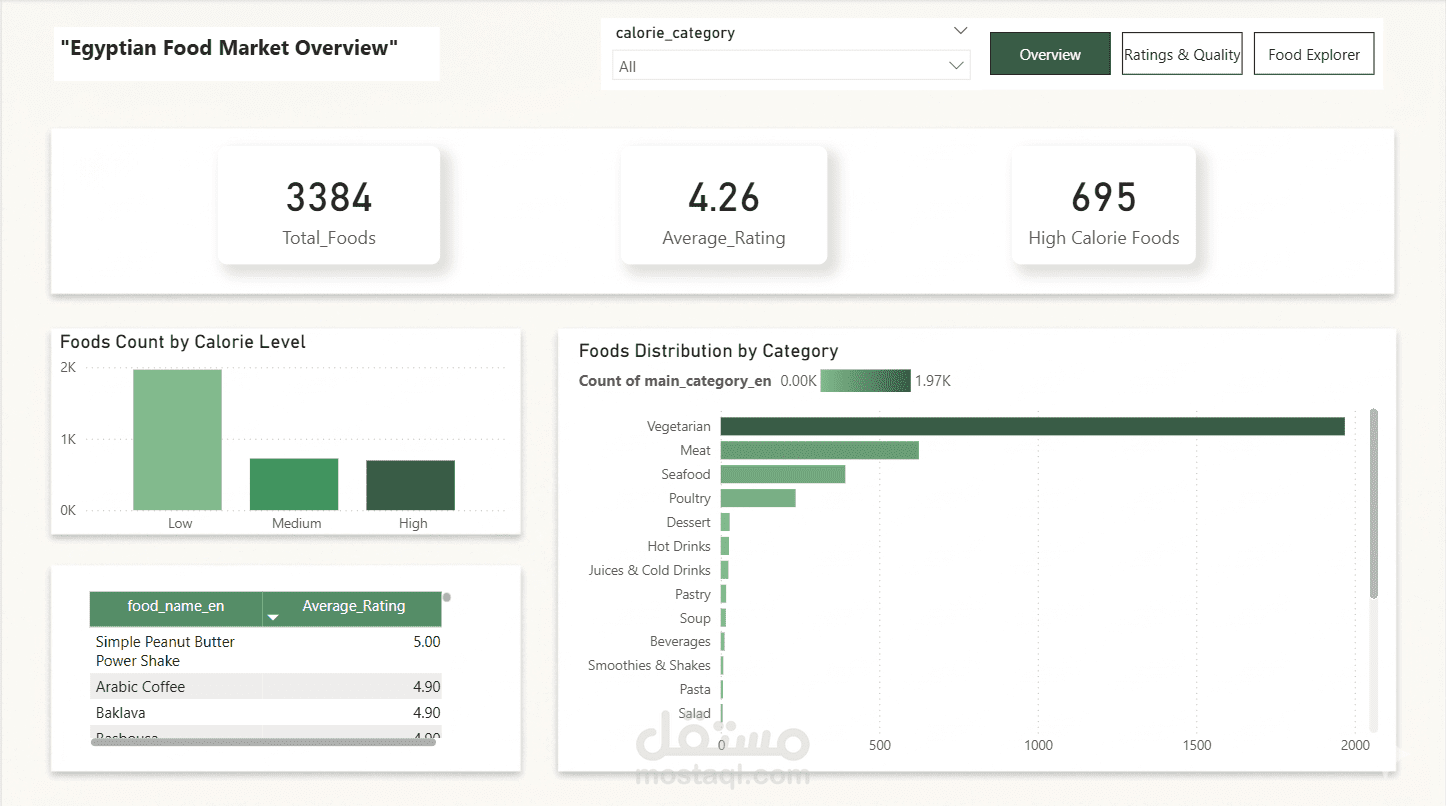Screen dimensions: 1446x806
Task: Click the sort arrow on Average_Rating column
Action: 273,618
